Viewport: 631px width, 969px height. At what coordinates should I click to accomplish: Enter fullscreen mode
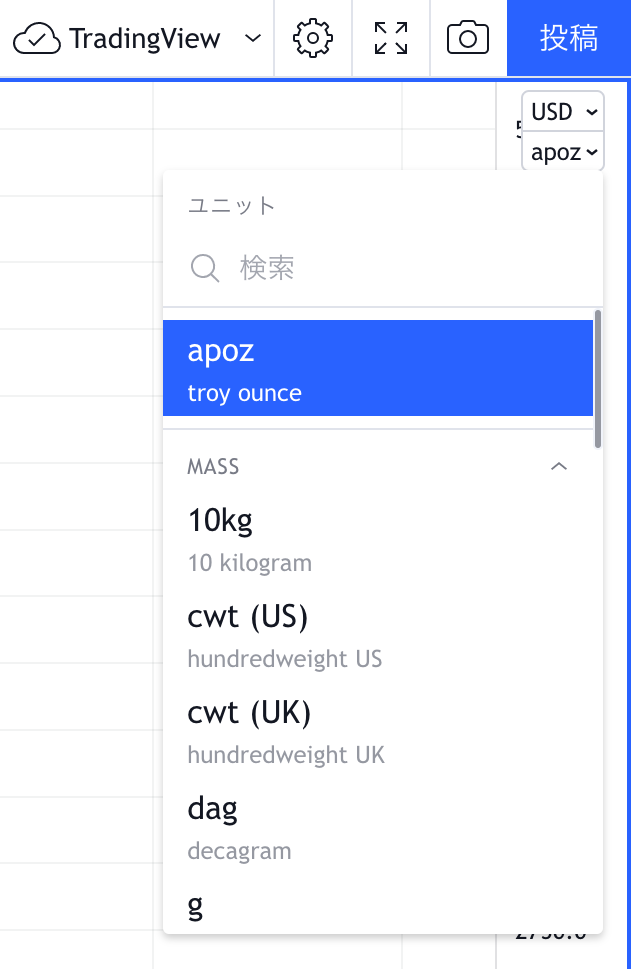pos(391,39)
